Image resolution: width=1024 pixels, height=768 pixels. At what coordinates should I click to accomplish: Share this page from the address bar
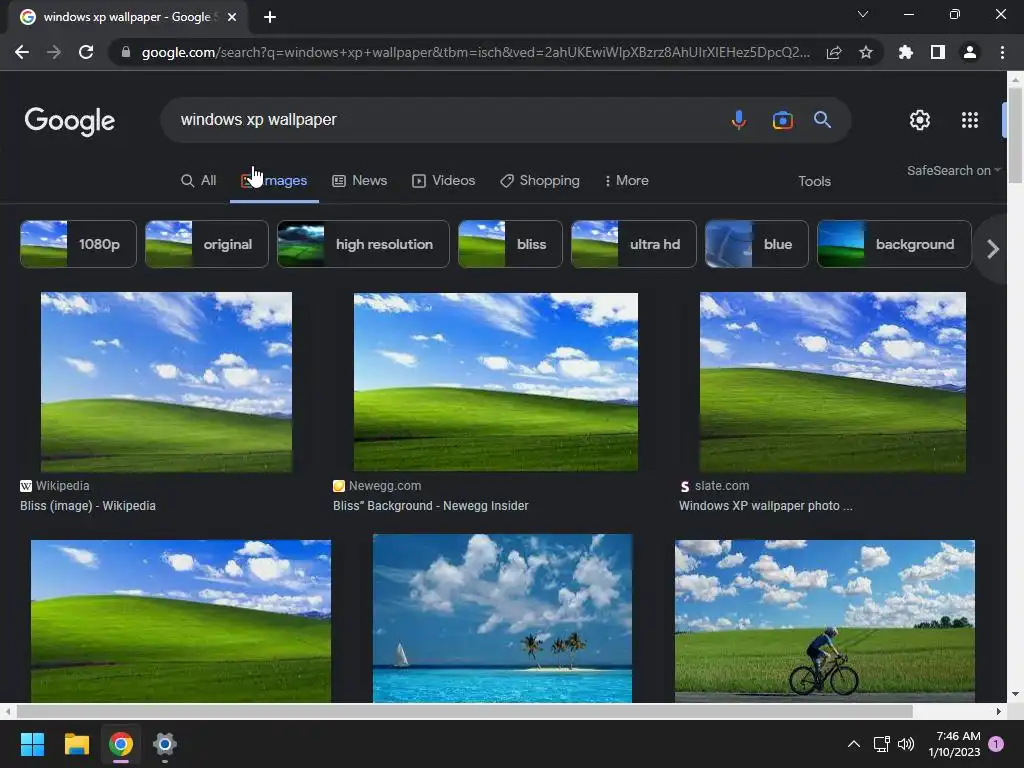point(834,52)
